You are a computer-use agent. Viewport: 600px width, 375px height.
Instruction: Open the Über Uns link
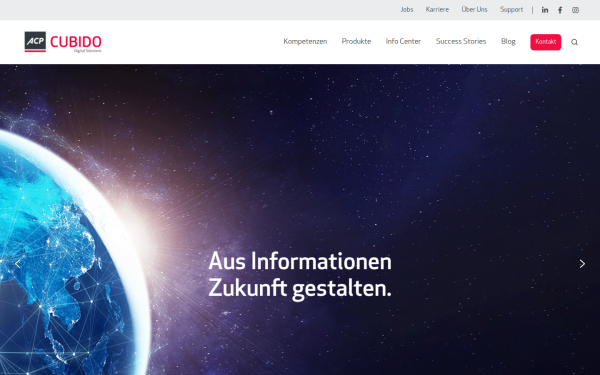(x=474, y=10)
